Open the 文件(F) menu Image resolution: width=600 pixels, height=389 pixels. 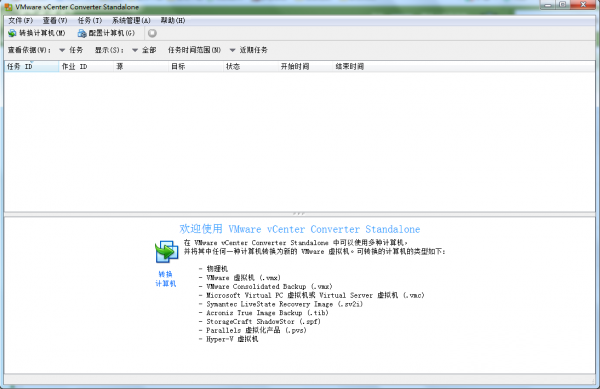pos(21,20)
